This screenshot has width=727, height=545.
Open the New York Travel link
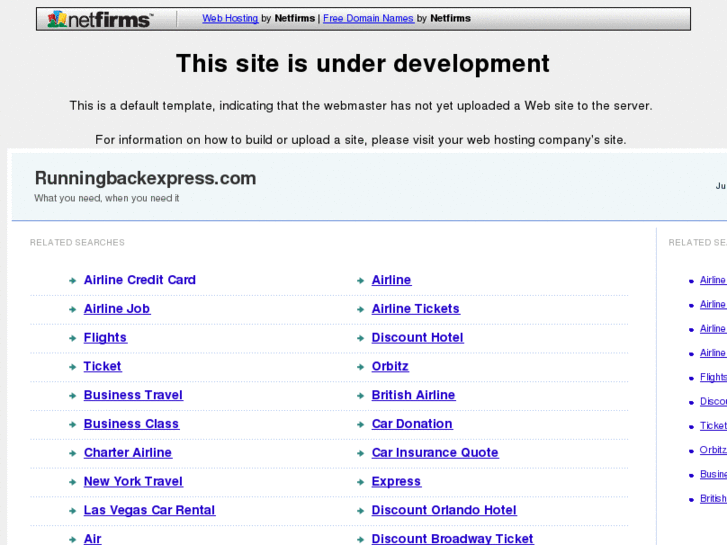coord(134,481)
